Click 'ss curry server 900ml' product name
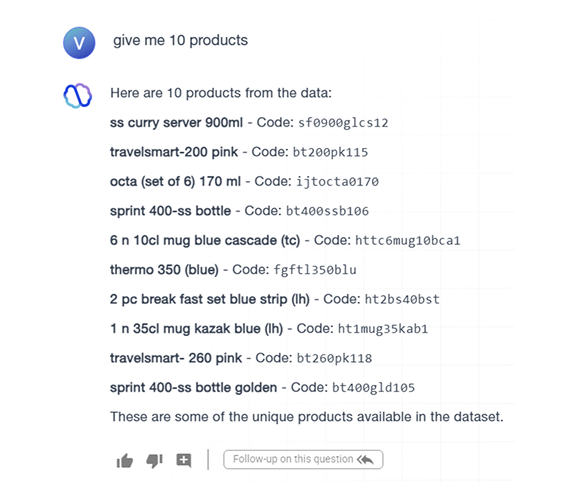Screen dimensions: 570x500 coord(176,123)
